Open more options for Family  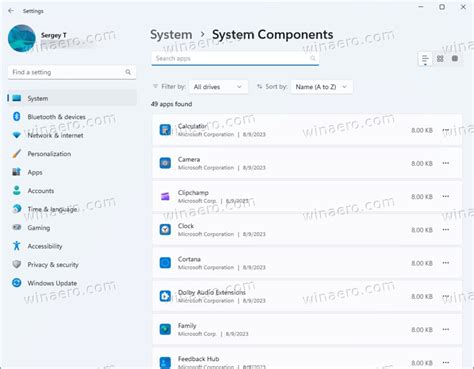tap(446, 330)
